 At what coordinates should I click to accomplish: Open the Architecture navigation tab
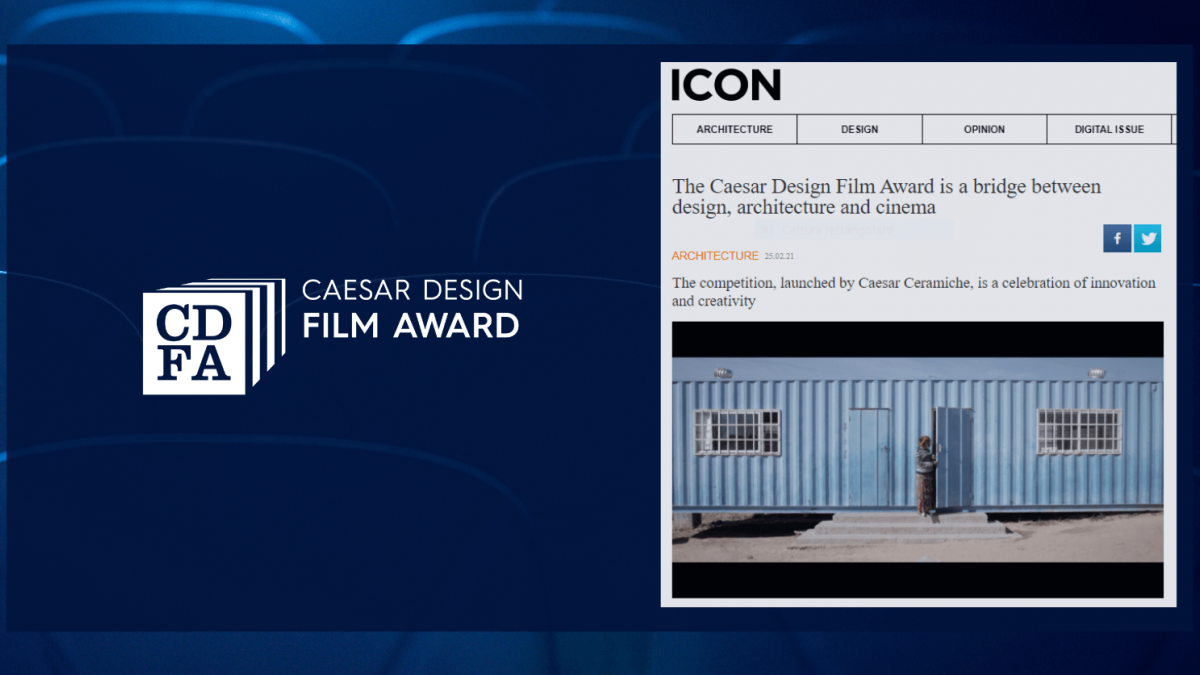(735, 129)
